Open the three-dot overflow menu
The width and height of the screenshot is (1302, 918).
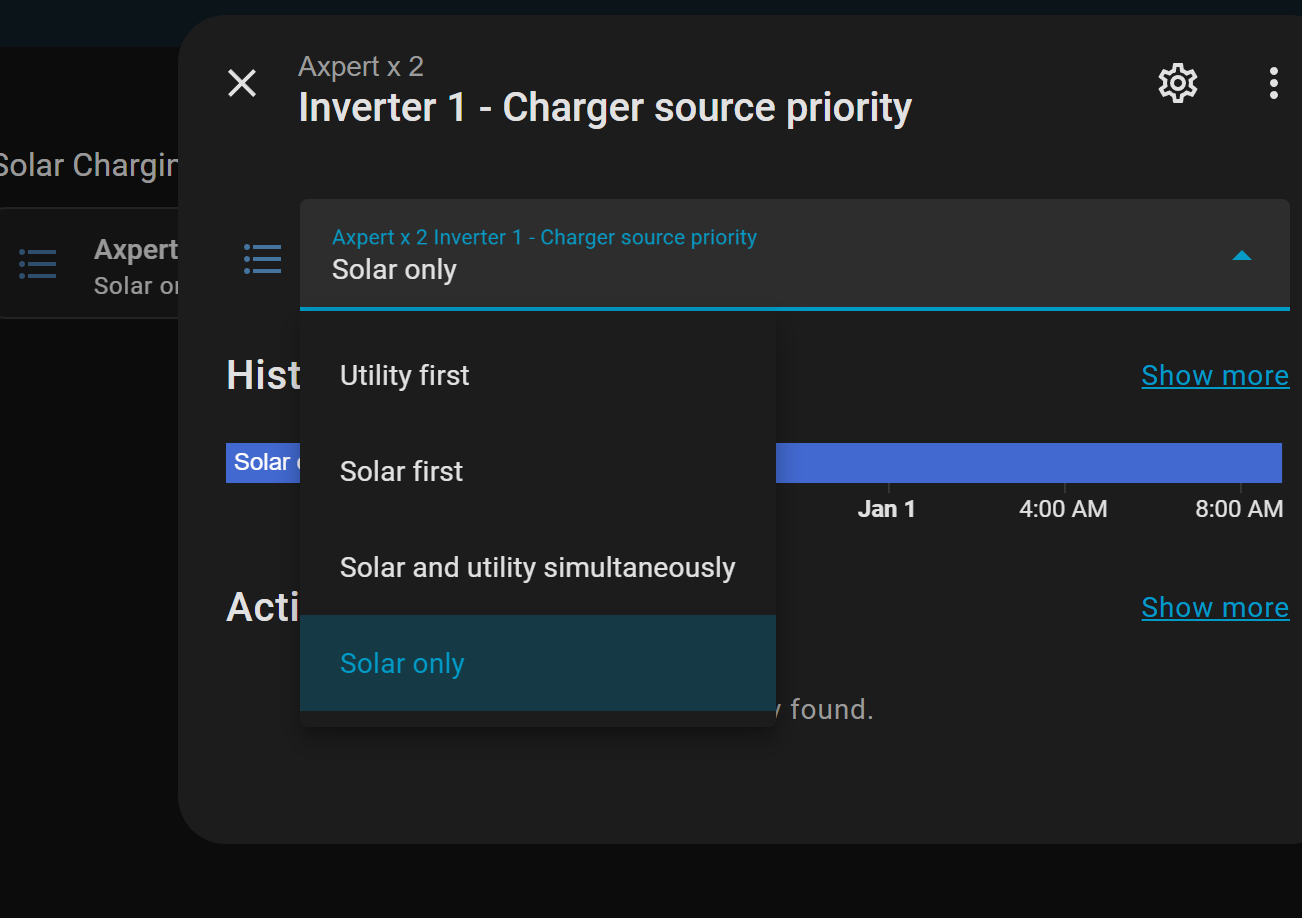point(1273,83)
